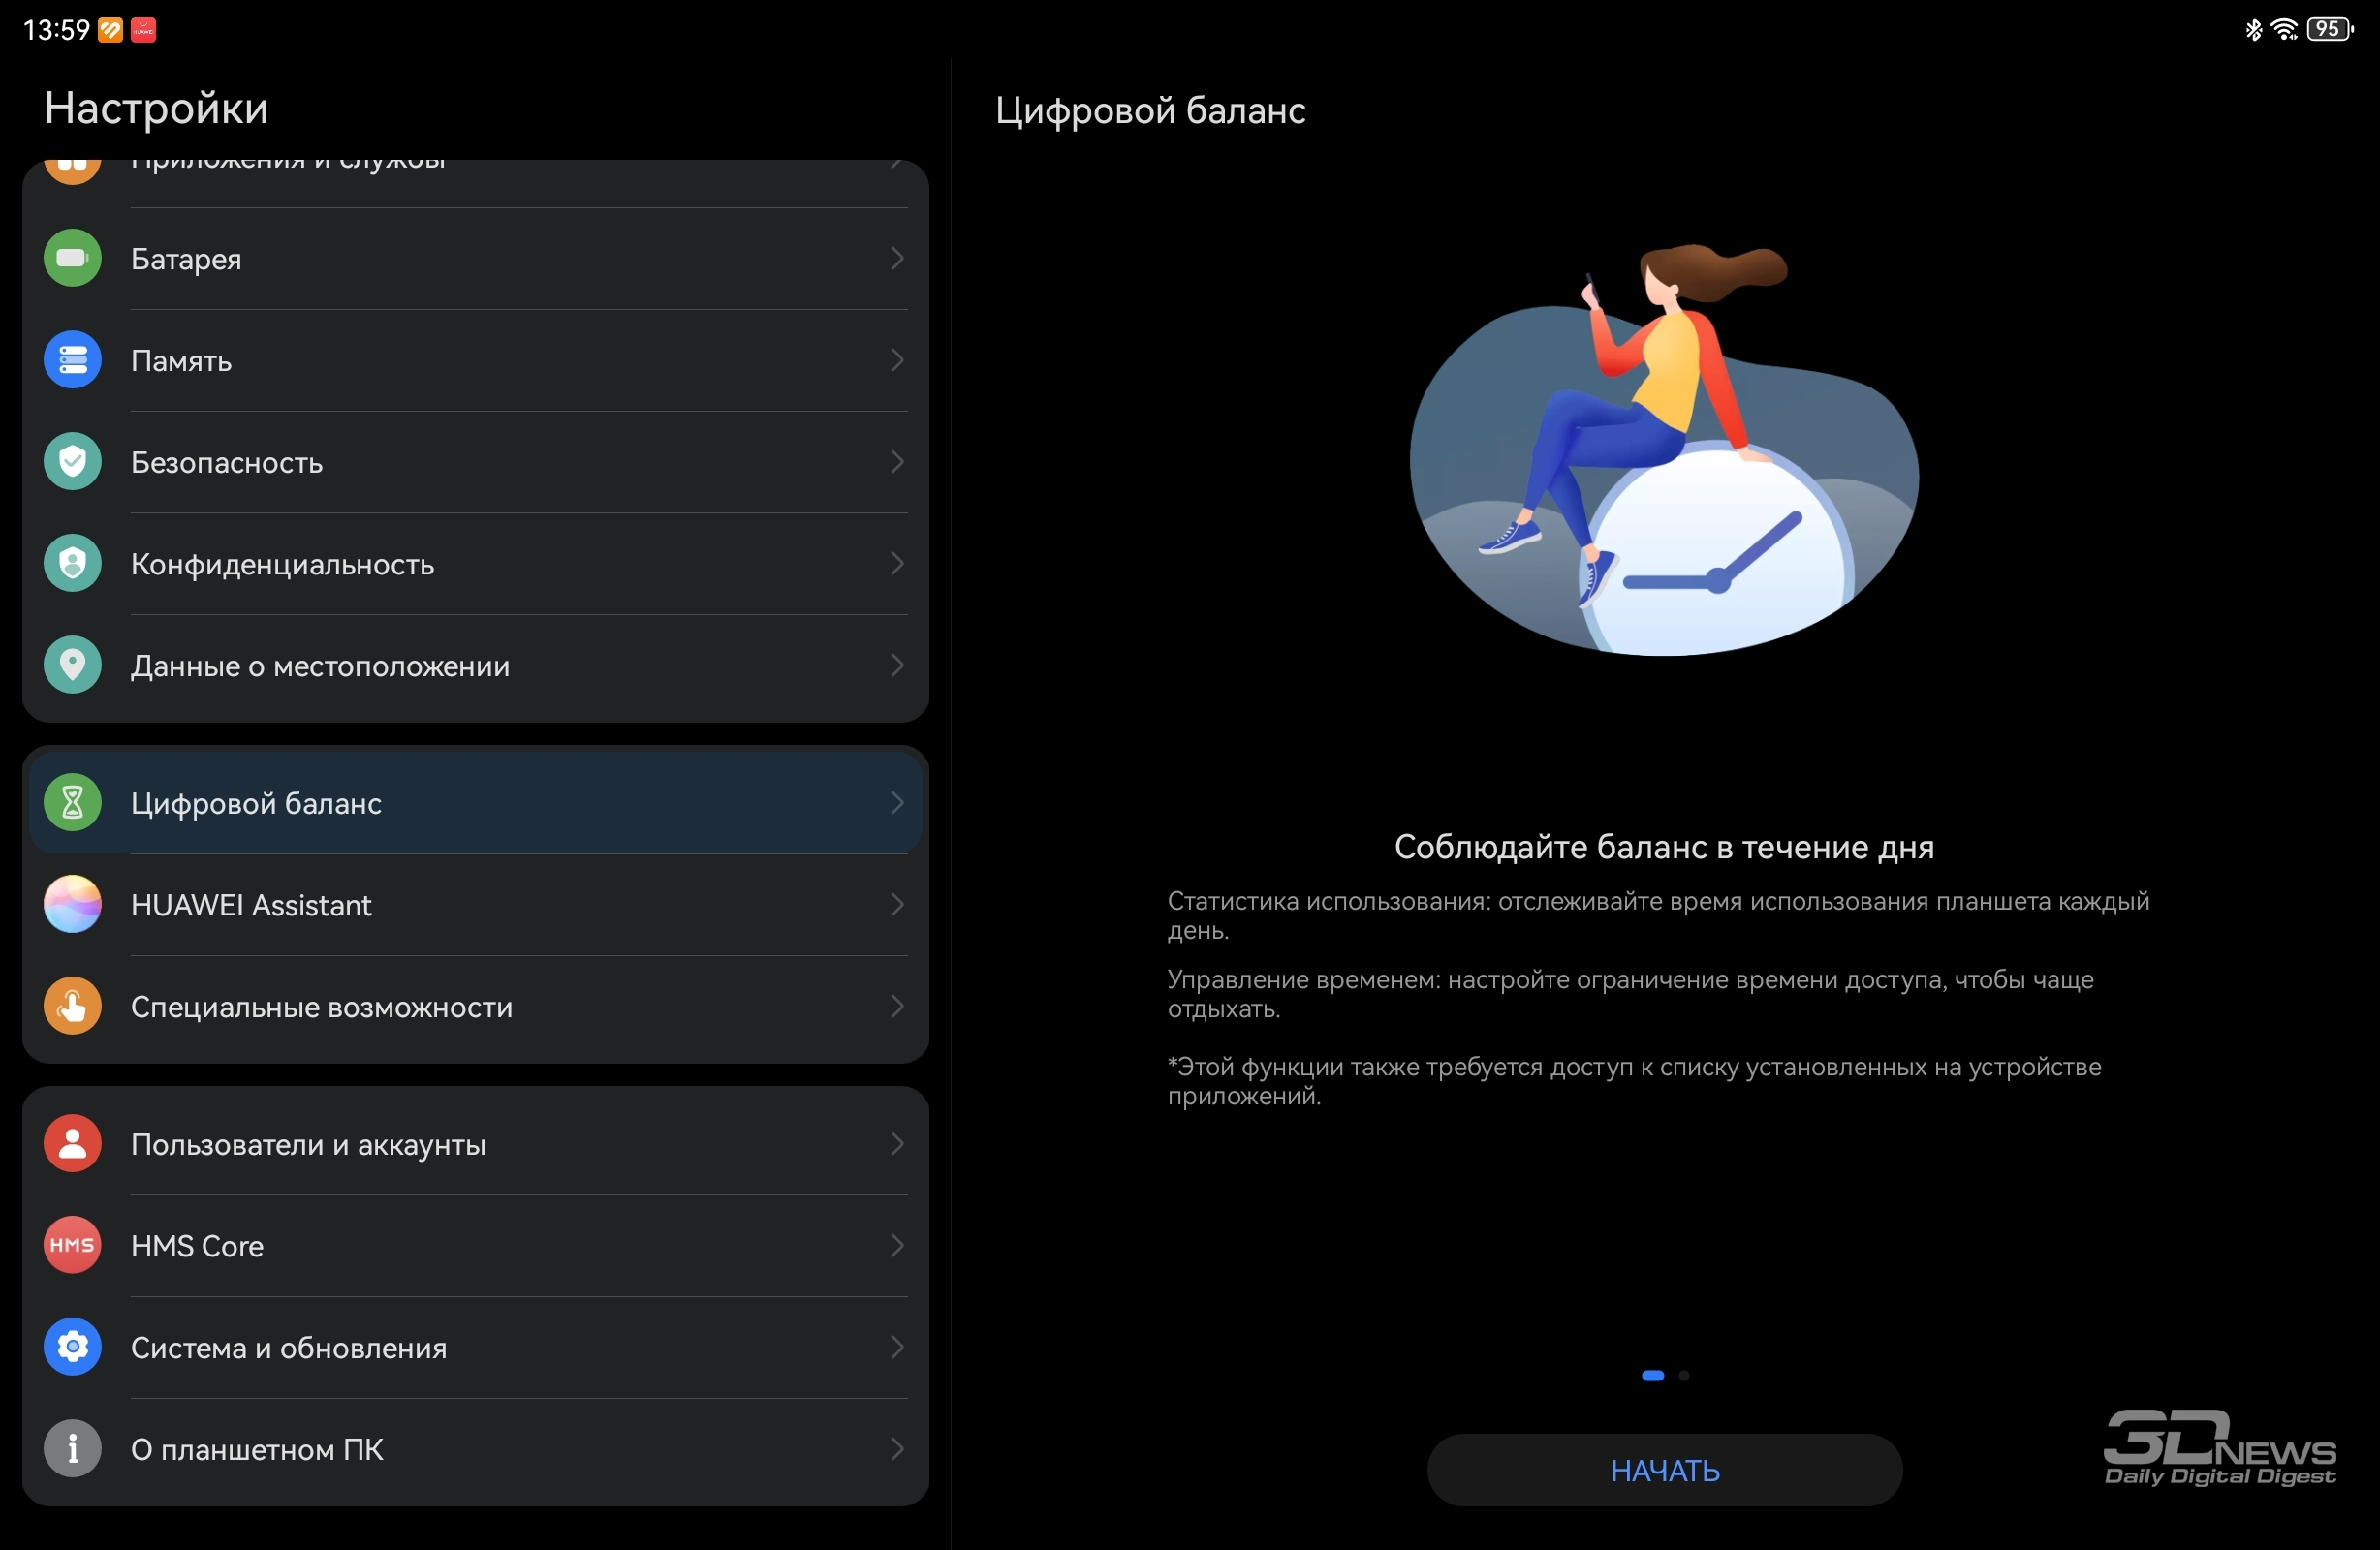Tap the О планшетном ПК info icon
This screenshot has height=1550, width=2380.
[72, 1449]
